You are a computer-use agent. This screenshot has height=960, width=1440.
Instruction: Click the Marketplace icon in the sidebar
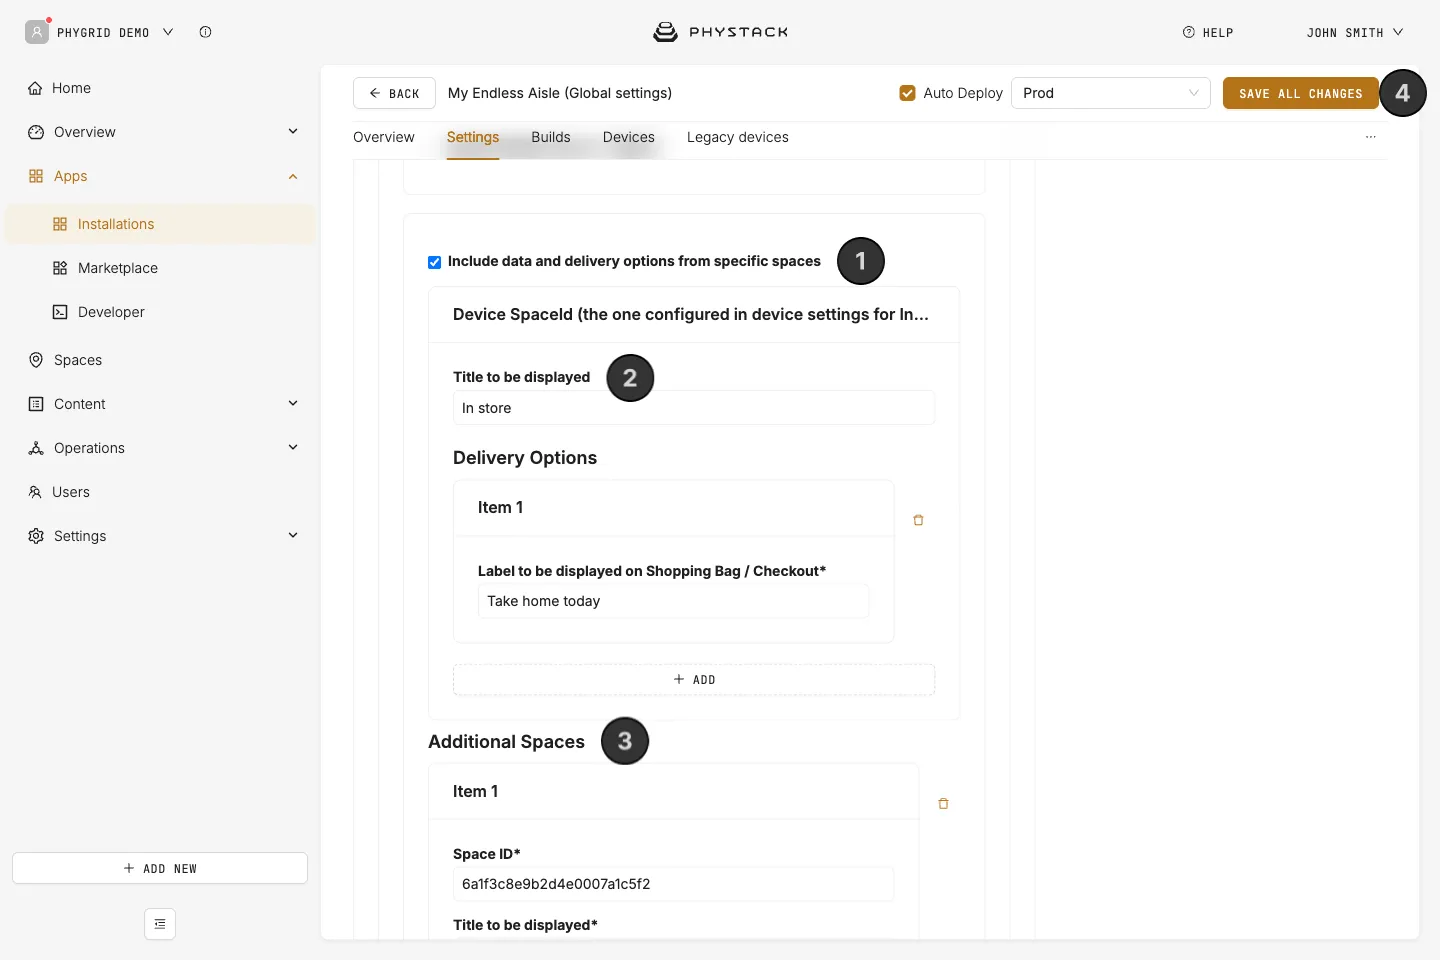(60, 268)
